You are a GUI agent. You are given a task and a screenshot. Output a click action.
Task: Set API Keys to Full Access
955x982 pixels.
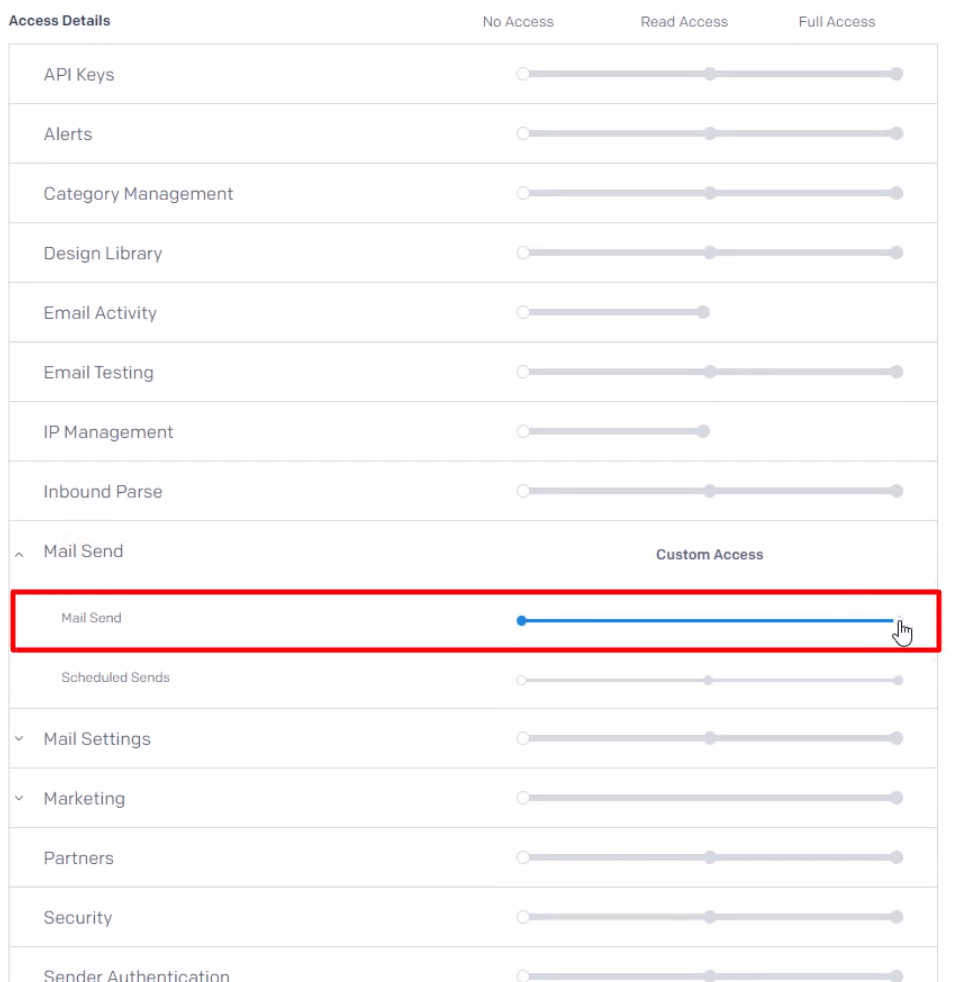click(897, 74)
